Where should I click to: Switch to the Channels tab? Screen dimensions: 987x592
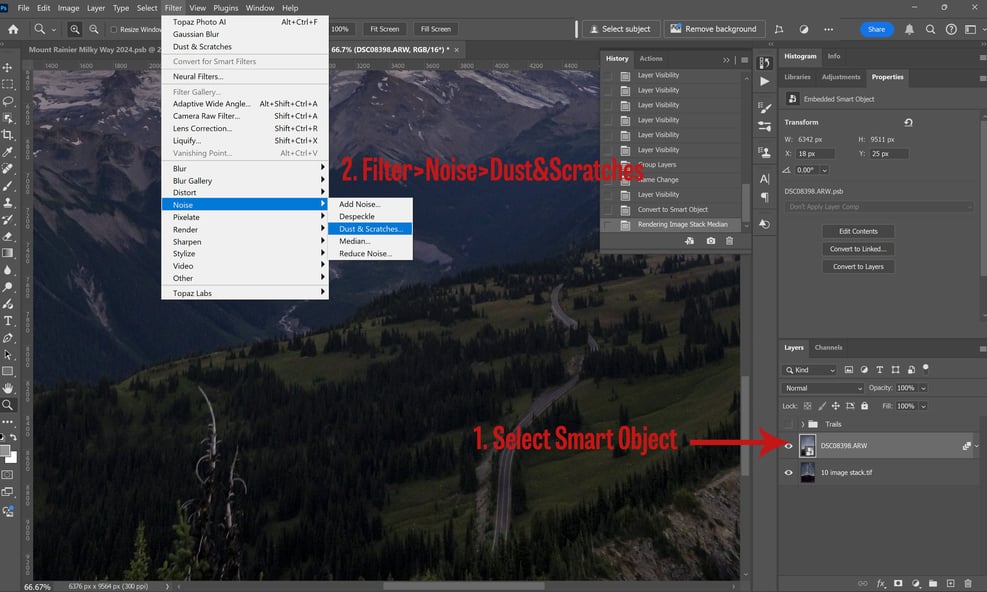828,348
